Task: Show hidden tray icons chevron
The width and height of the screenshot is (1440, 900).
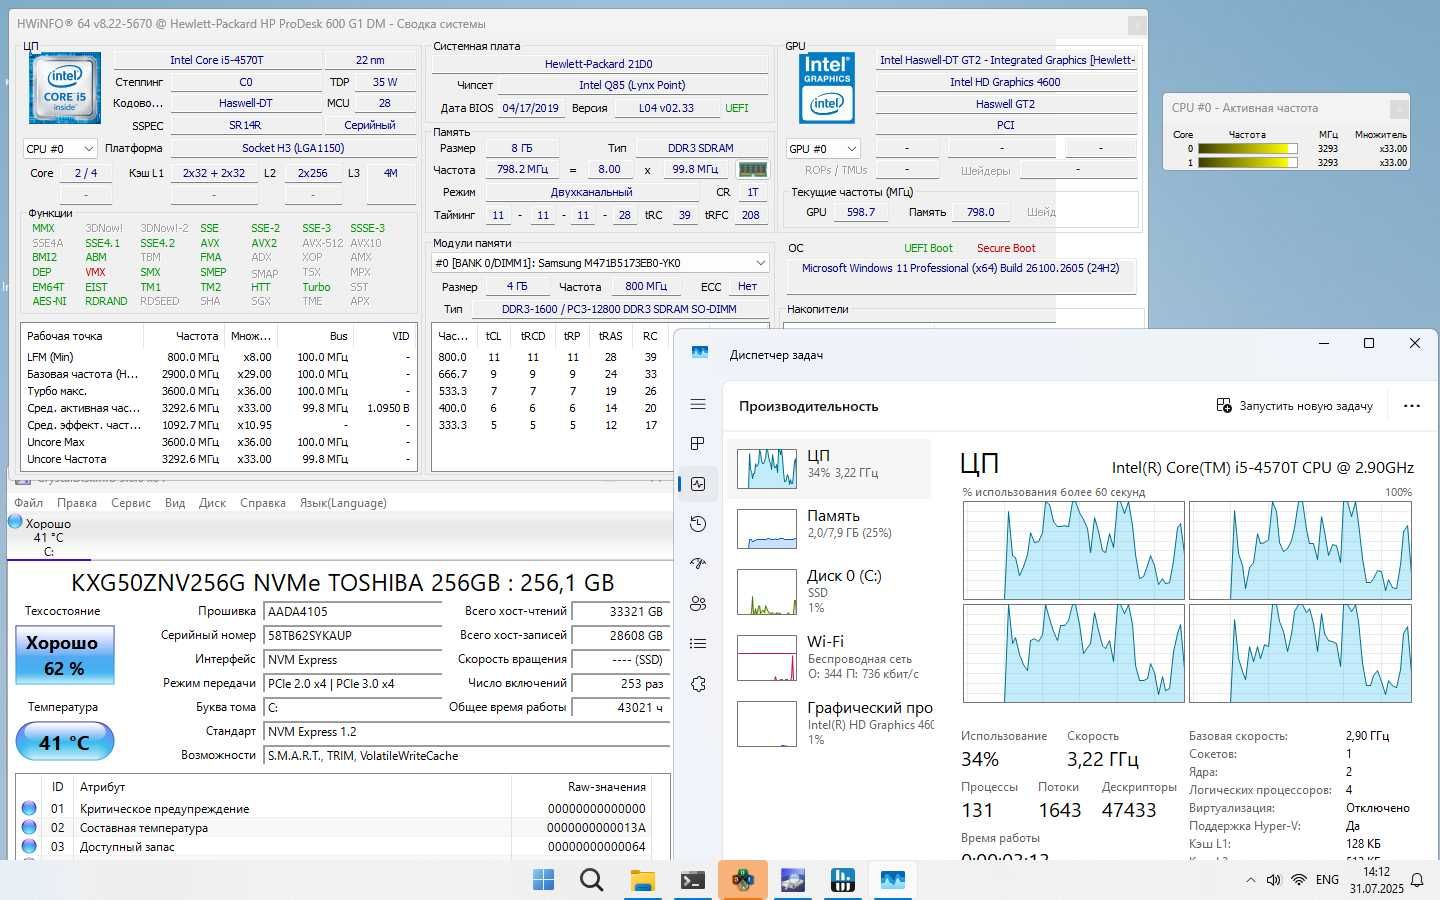Action: pyautogui.click(x=1250, y=880)
